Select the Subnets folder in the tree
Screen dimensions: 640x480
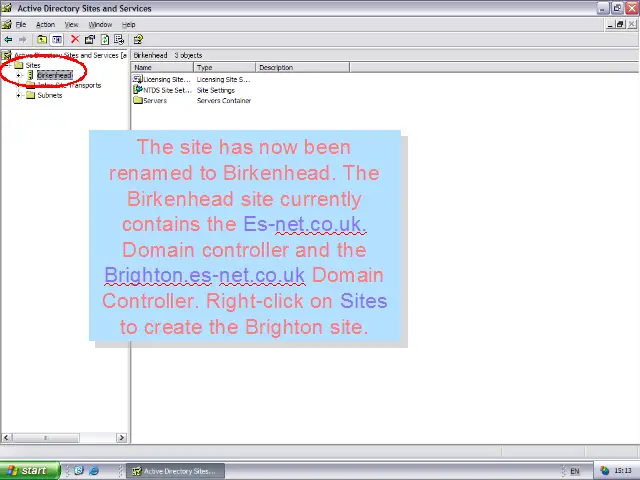click(50, 96)
